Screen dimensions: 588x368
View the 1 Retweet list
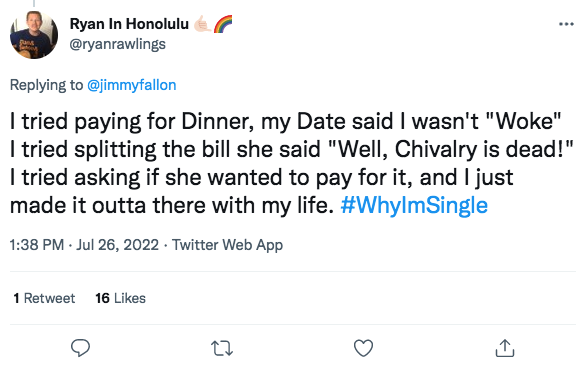click(x=44, y=298)
